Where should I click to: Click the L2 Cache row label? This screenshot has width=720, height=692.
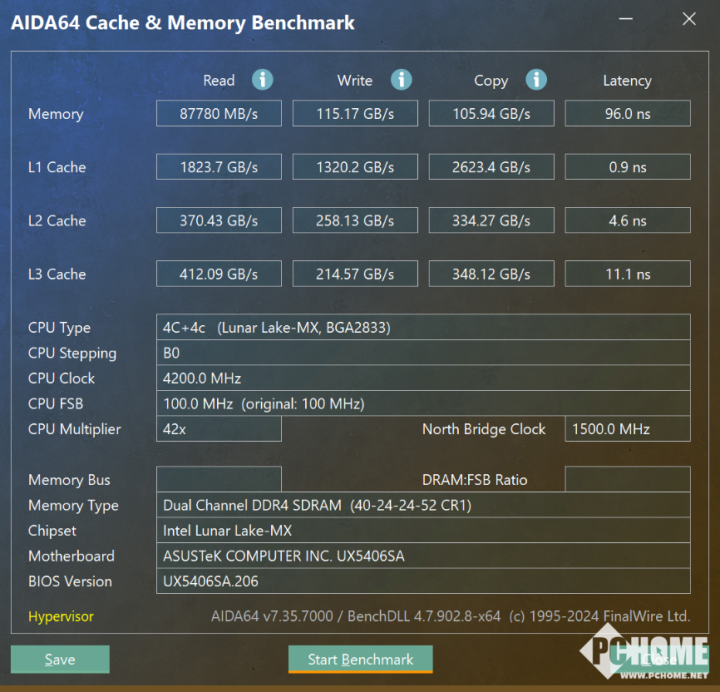pyautogui.click(x=57, y=220)
